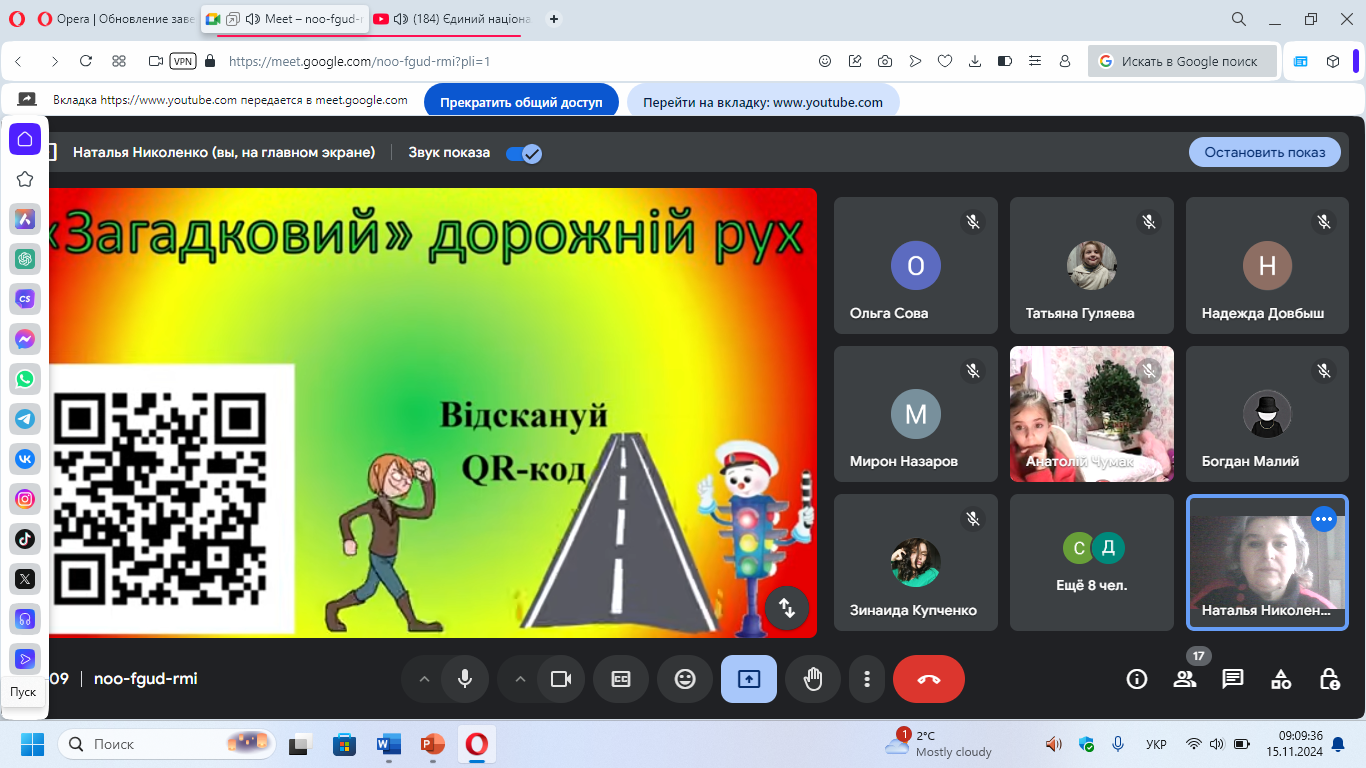Click Прекратить общий доступ button
1366x768 pixels.
[521, 102]
